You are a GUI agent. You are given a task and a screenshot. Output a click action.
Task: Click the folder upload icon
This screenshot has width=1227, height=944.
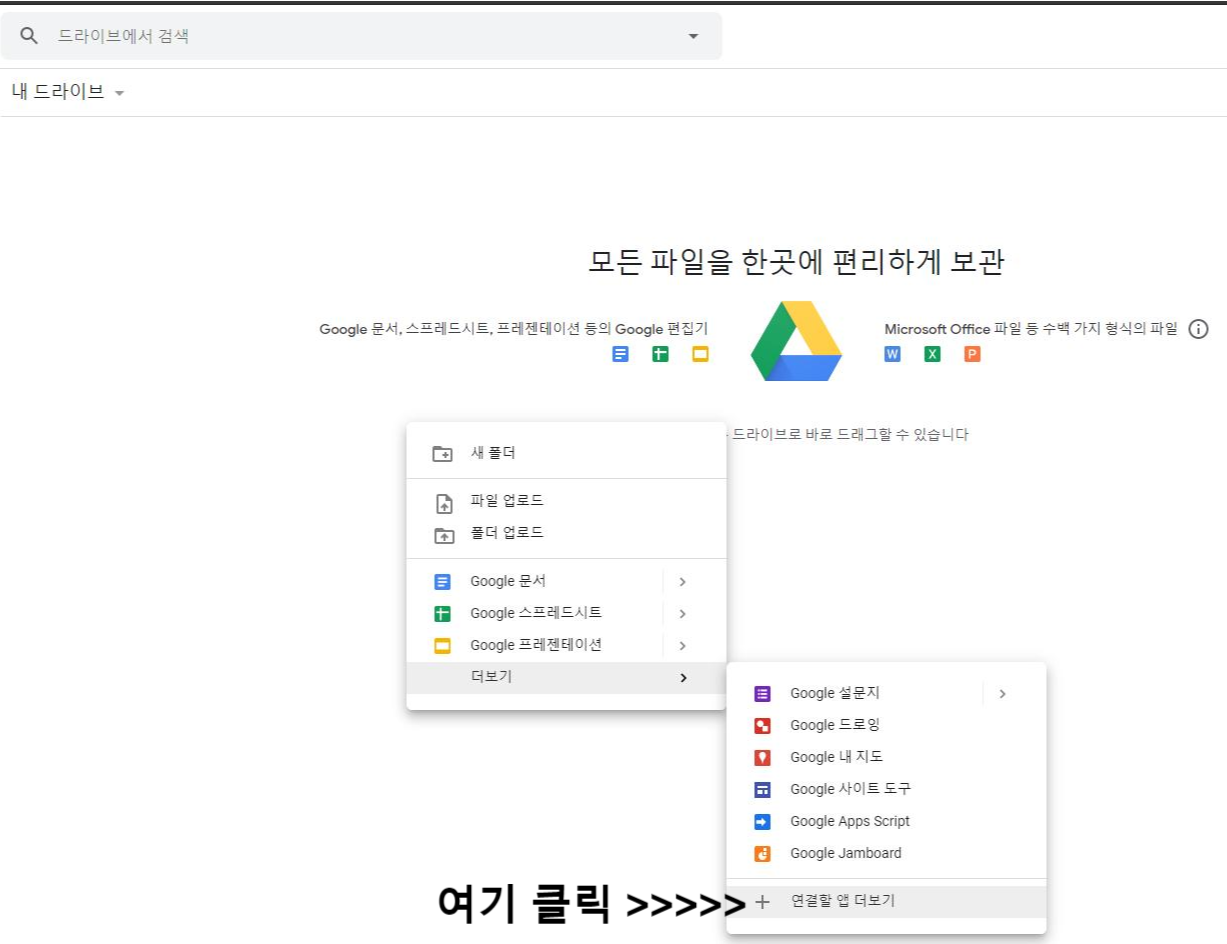(x=443, y=535)
